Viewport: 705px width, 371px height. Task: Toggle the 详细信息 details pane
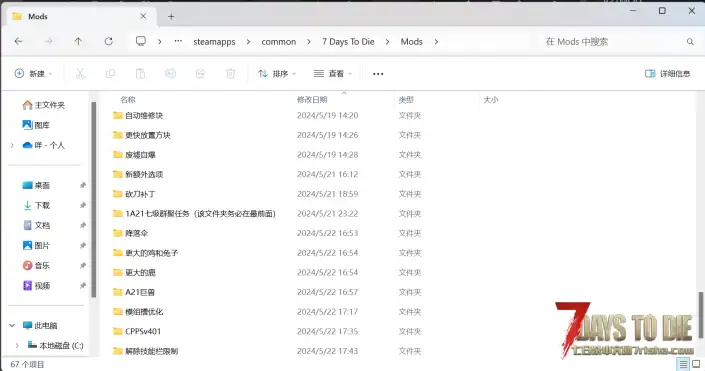coord(667,73)
